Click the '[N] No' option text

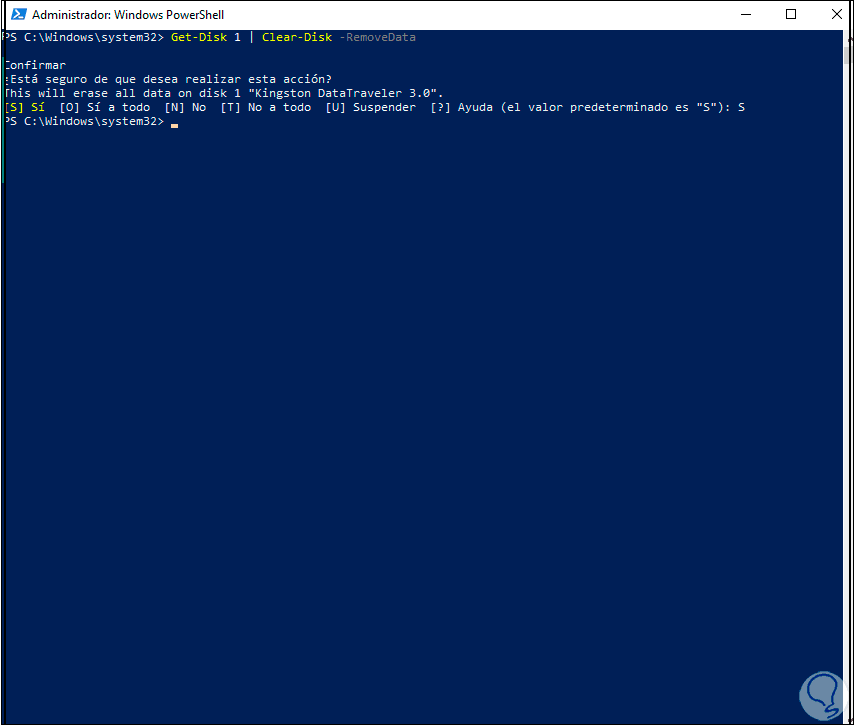(x=185, y=107)
